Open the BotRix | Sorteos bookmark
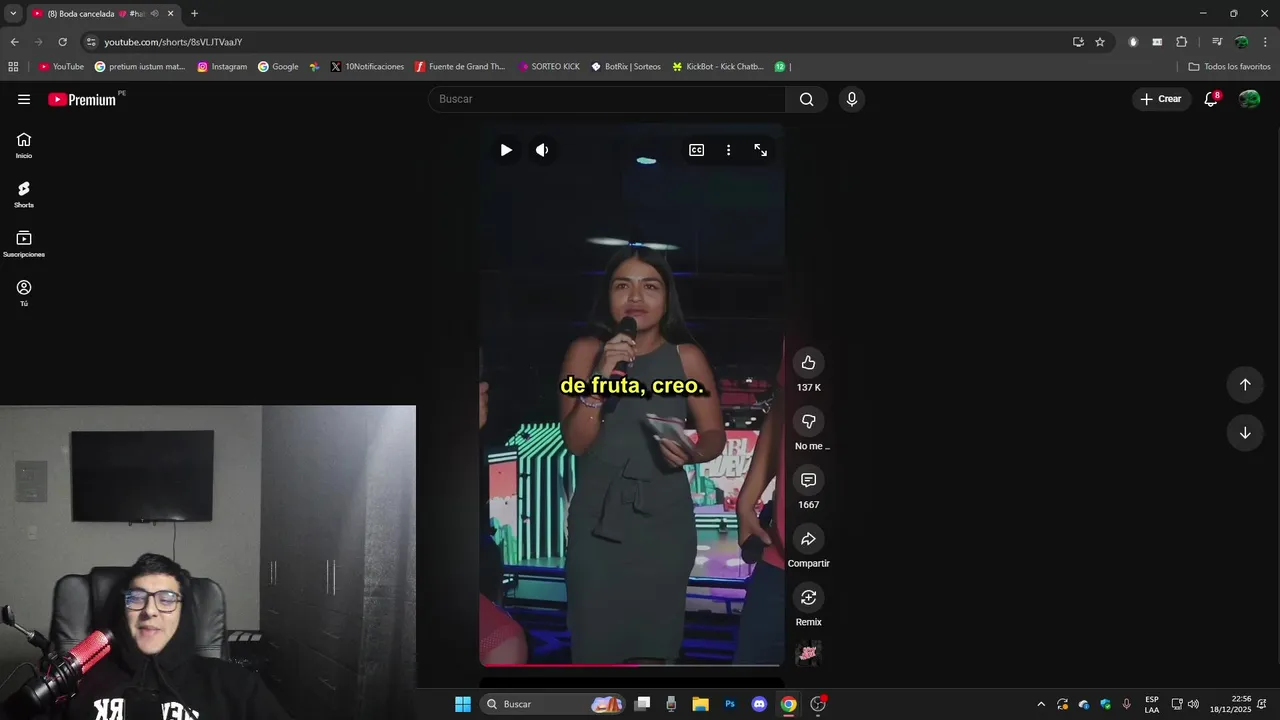The width and height of the screenshot is (1280, 720). click(626, 67)
